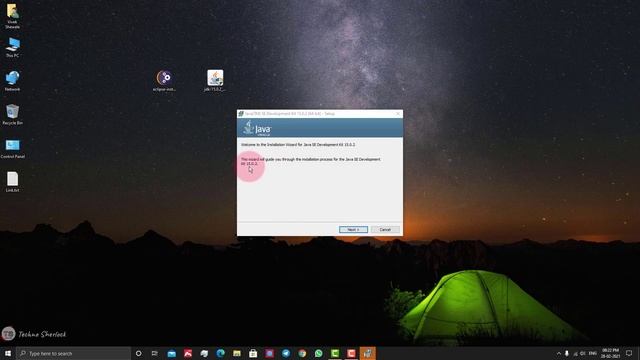The image size is (640, 360).
Task: Click Next in the Java setup wizard
Action: coord(353,230)
